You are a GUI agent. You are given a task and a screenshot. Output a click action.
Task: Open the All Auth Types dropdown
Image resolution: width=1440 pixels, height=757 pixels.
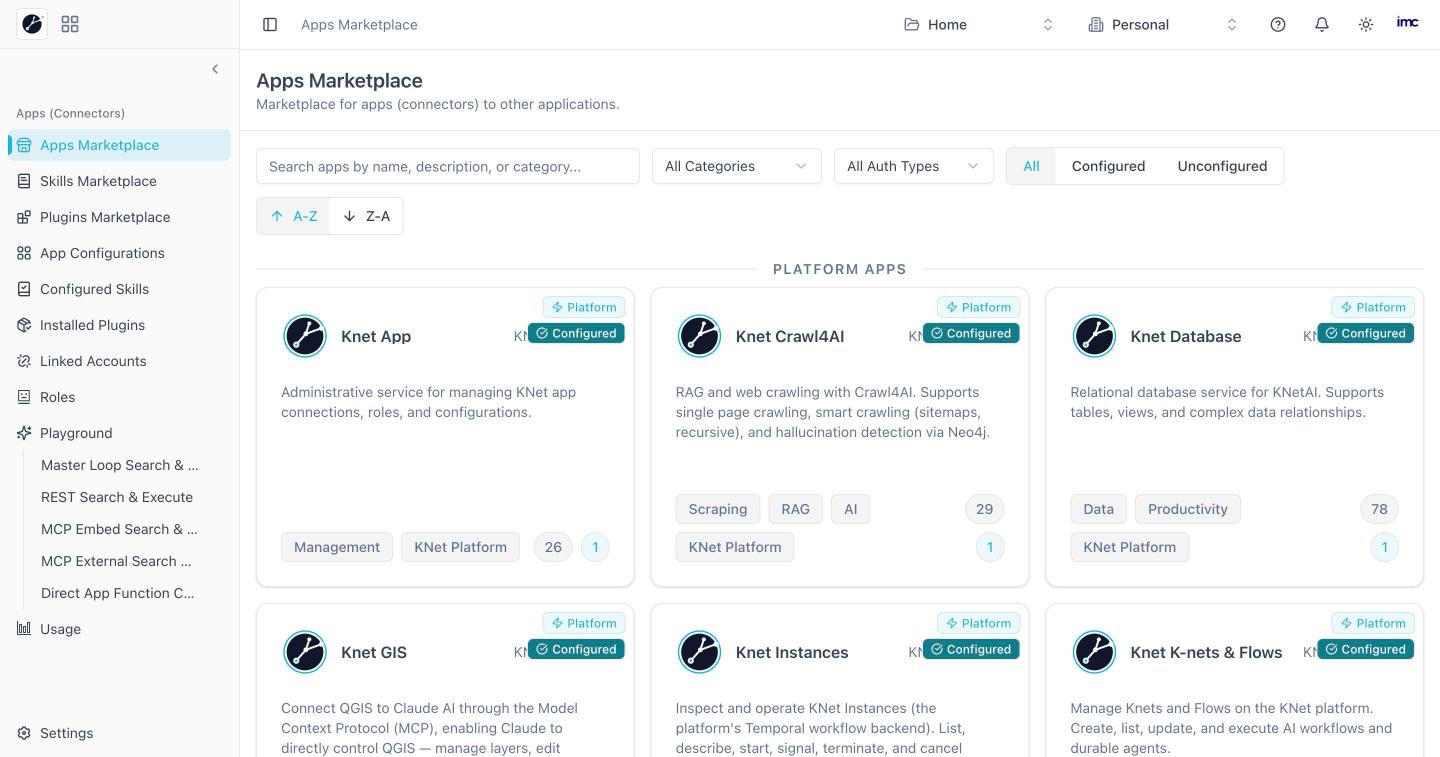tap(914, 166)
